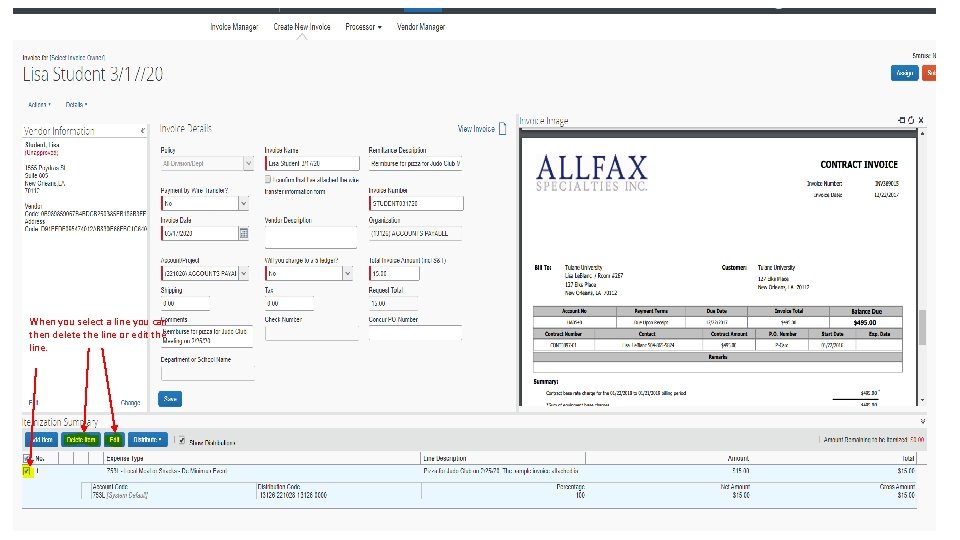Go to Invoice Manager
This screenshot has height=540, width=960.
(x=234, y=27)
